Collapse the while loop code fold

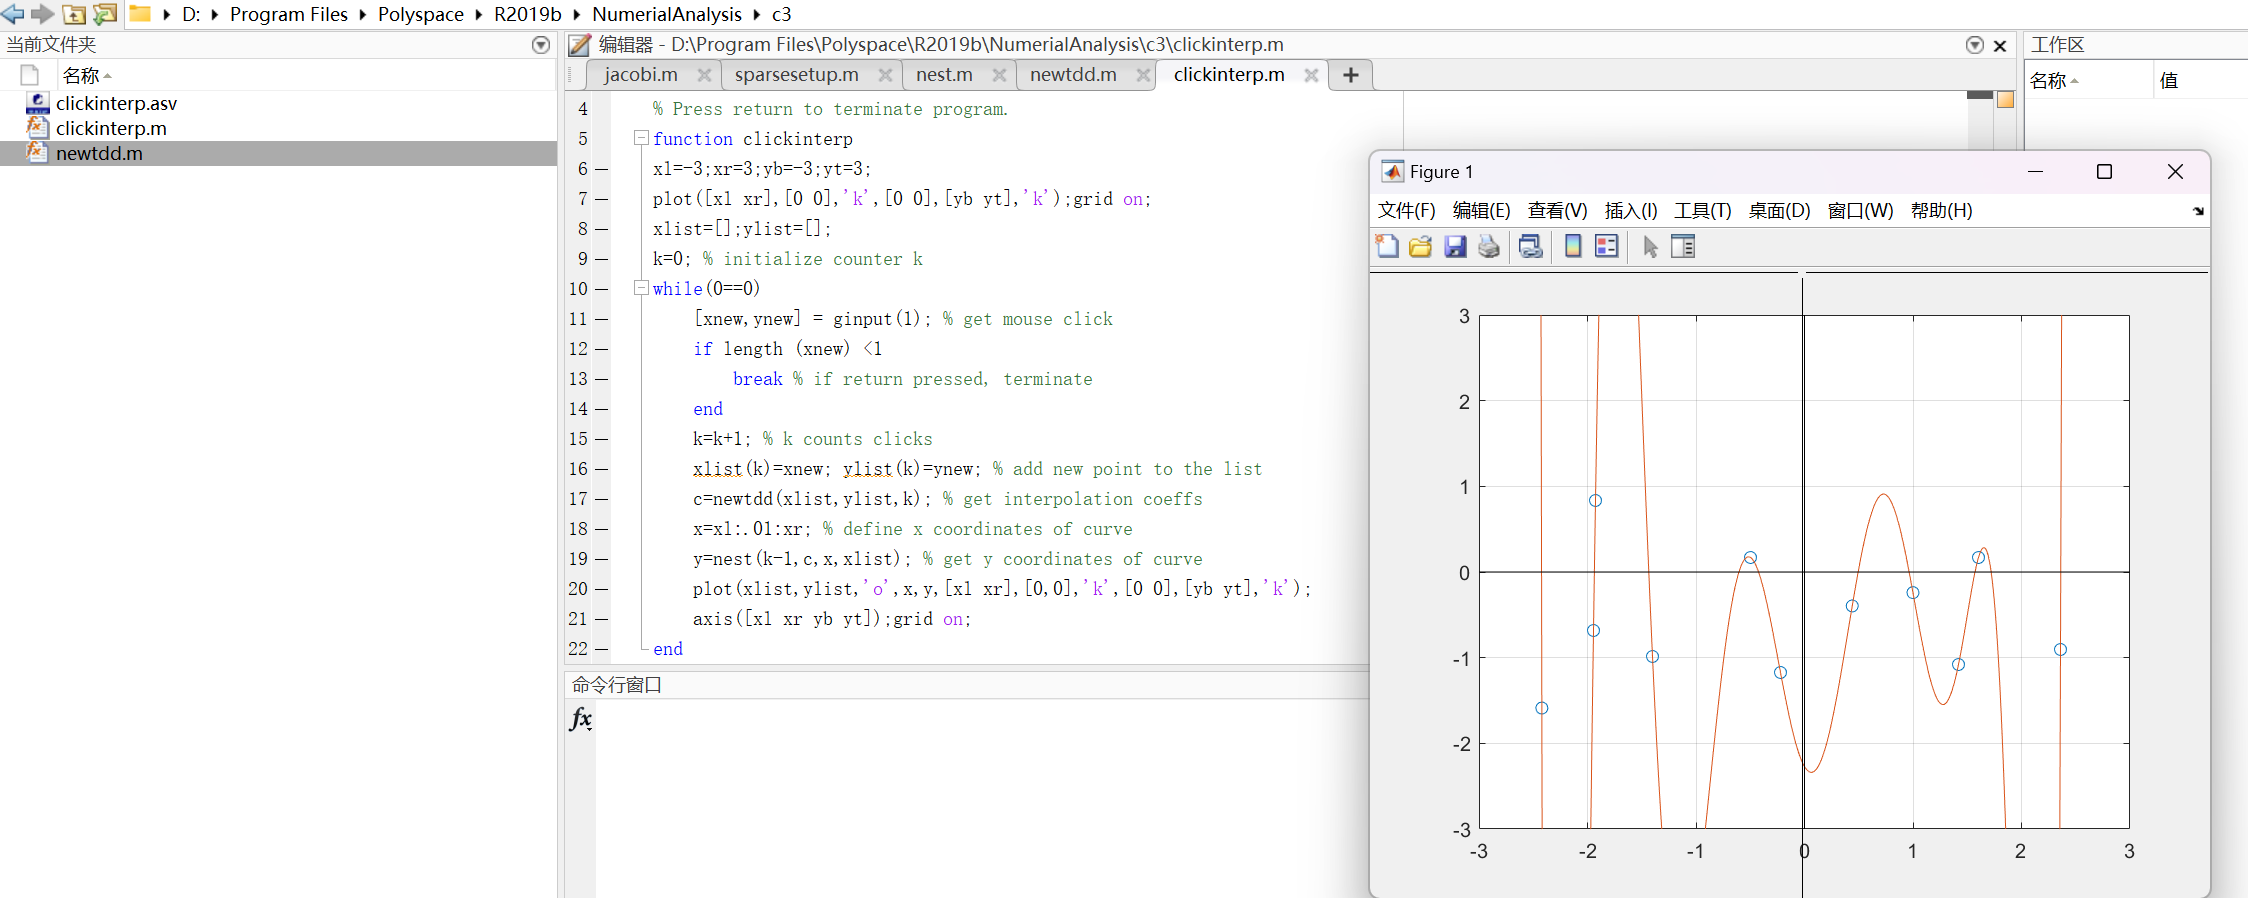(642, 288)
